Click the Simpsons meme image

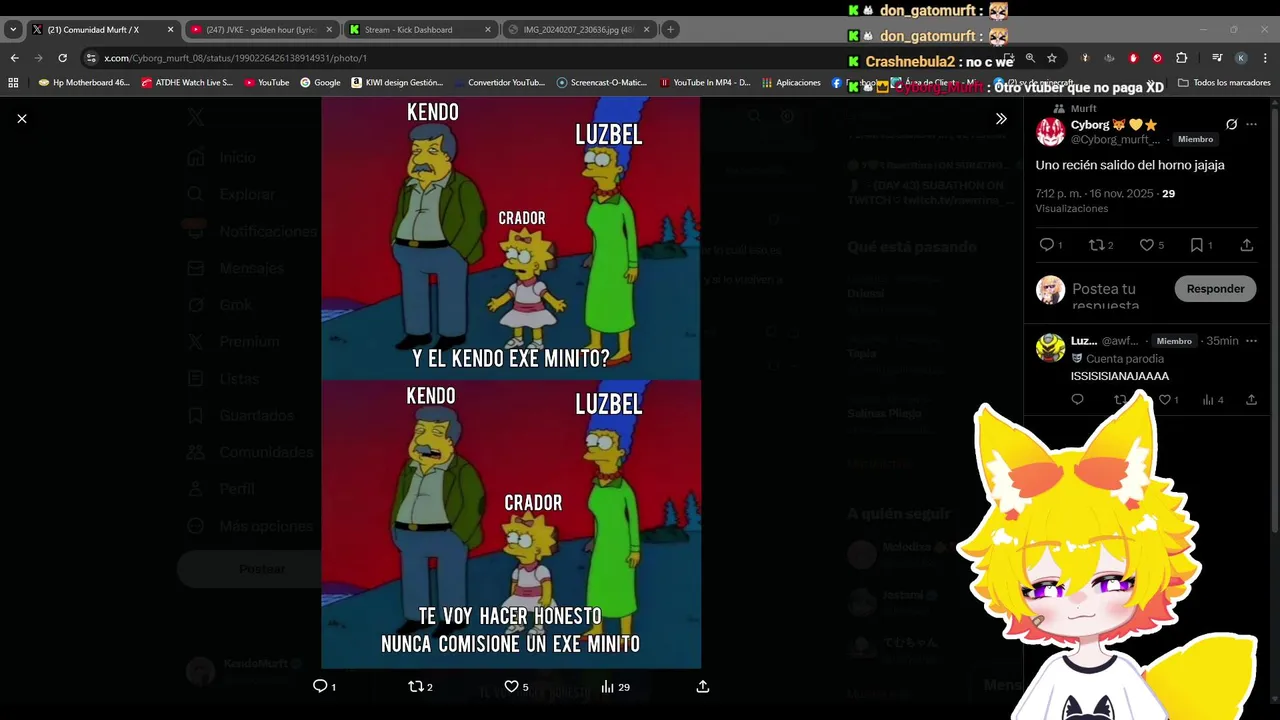[x=511, y=382]
